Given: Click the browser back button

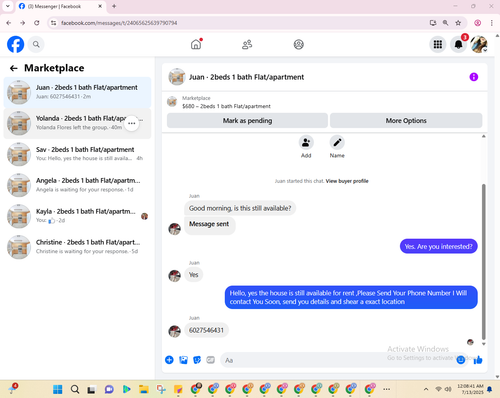Looking at the screenshot, I should tap(9, 23).
